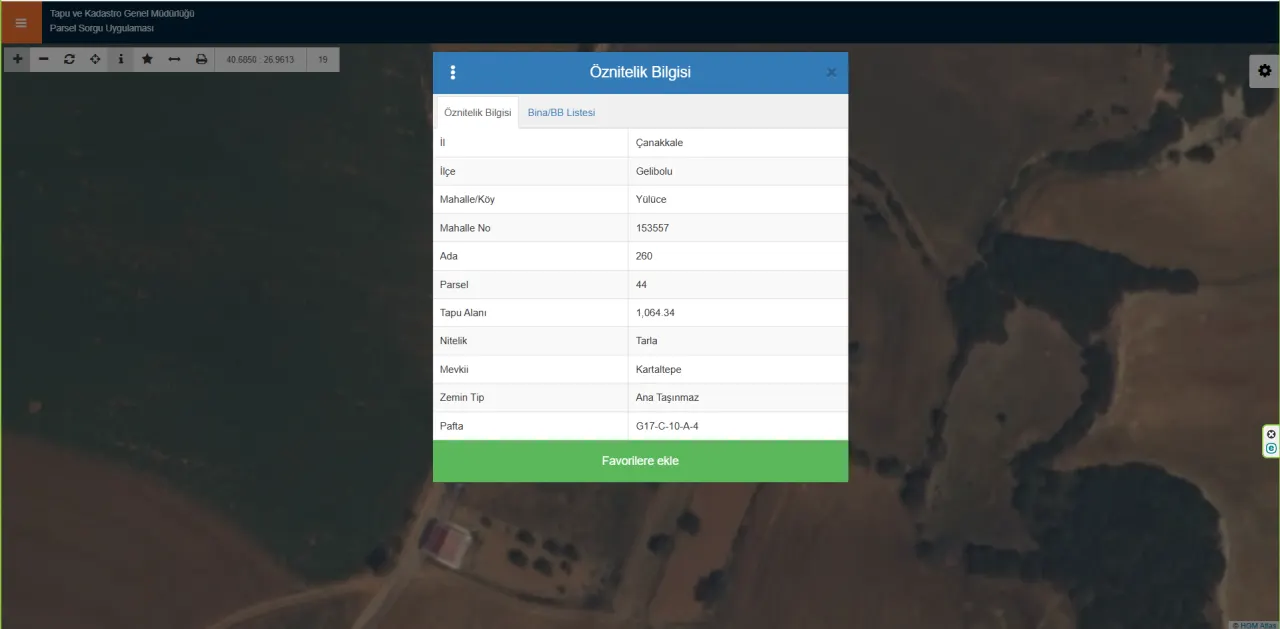Click the Mevkii value Kartaltepe
The height and width of the screenshot is (629, 1280).
(659, 370)
